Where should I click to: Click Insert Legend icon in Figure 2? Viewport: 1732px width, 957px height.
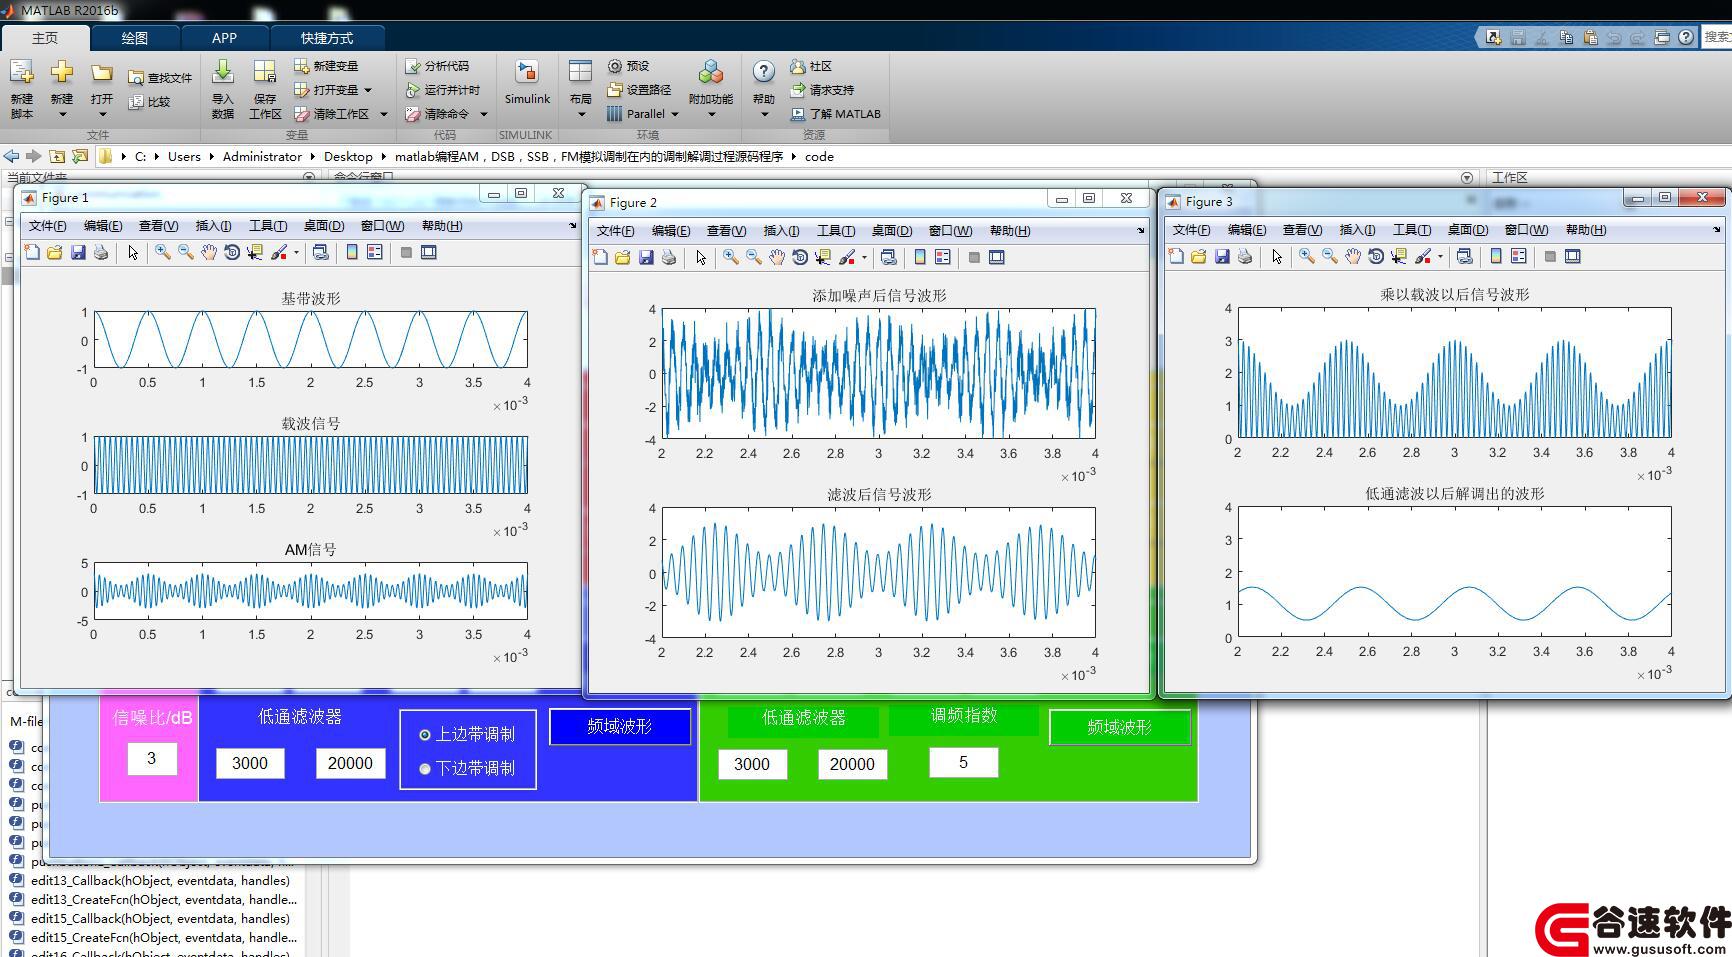point(942,258)
